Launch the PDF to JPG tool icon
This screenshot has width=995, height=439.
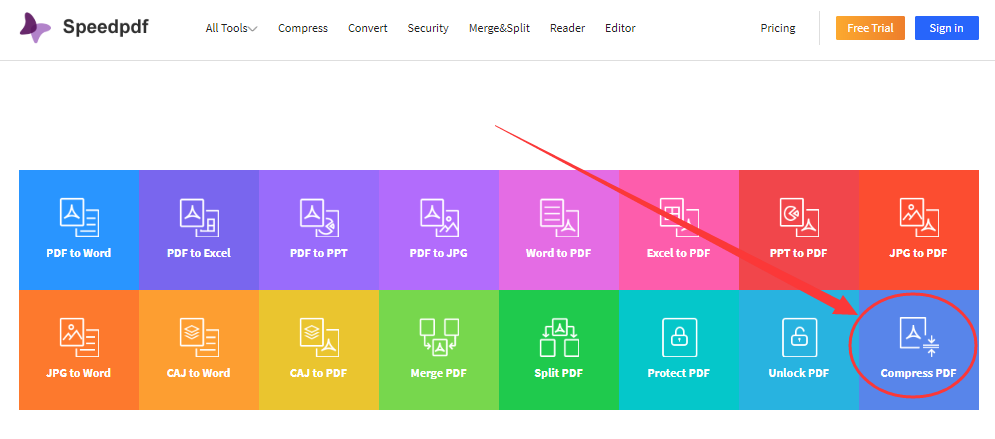(439, 217)
